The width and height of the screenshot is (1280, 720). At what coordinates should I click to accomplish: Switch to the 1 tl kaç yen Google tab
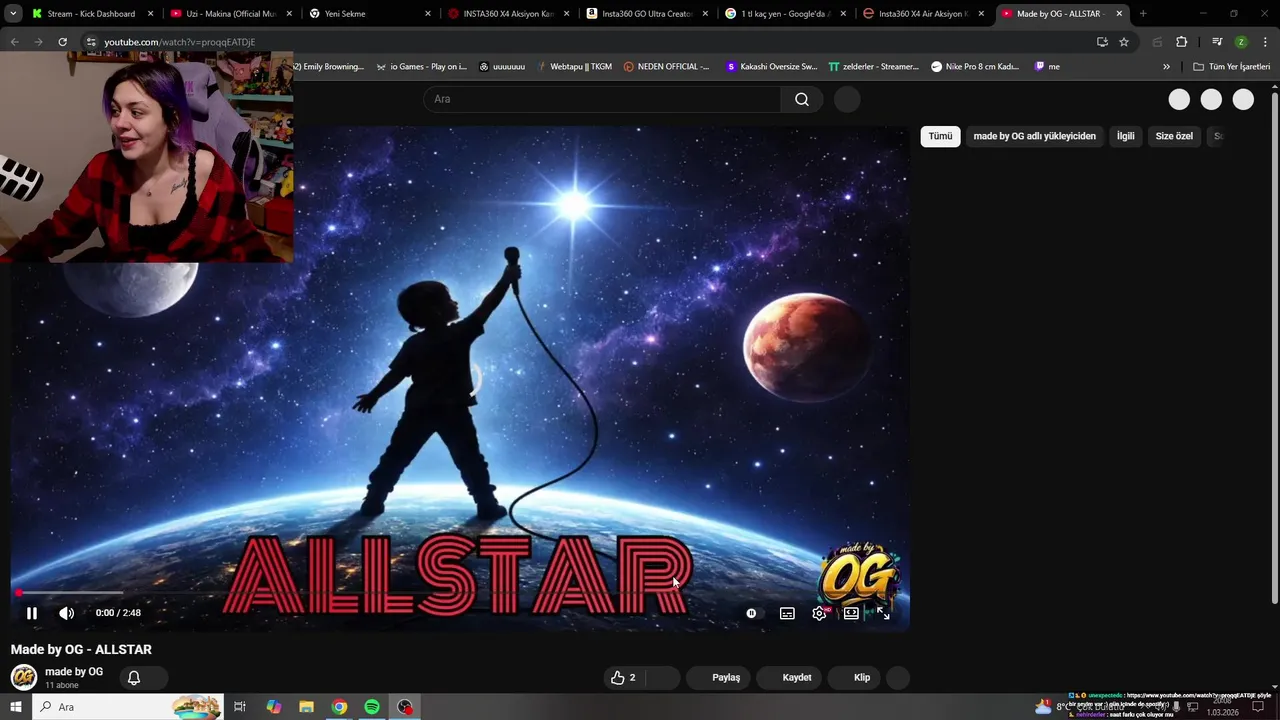(785, 14)
